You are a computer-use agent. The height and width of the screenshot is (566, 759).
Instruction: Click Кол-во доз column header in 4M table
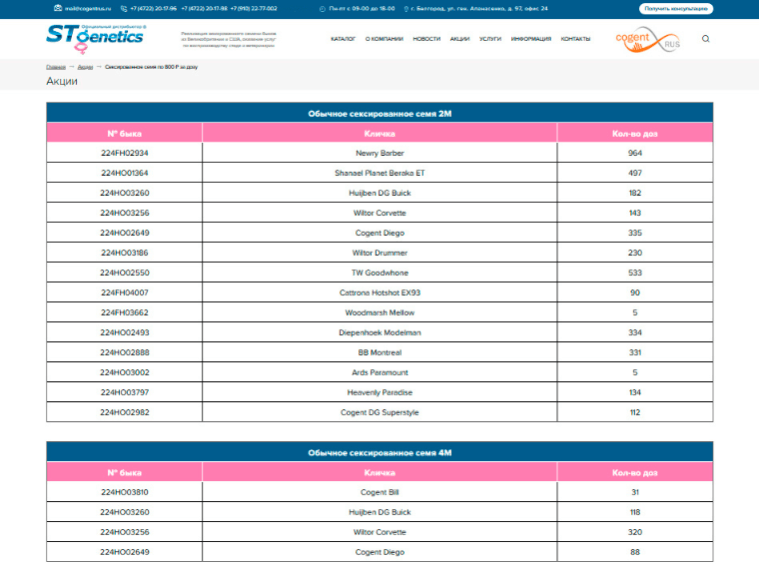(635, 473)
